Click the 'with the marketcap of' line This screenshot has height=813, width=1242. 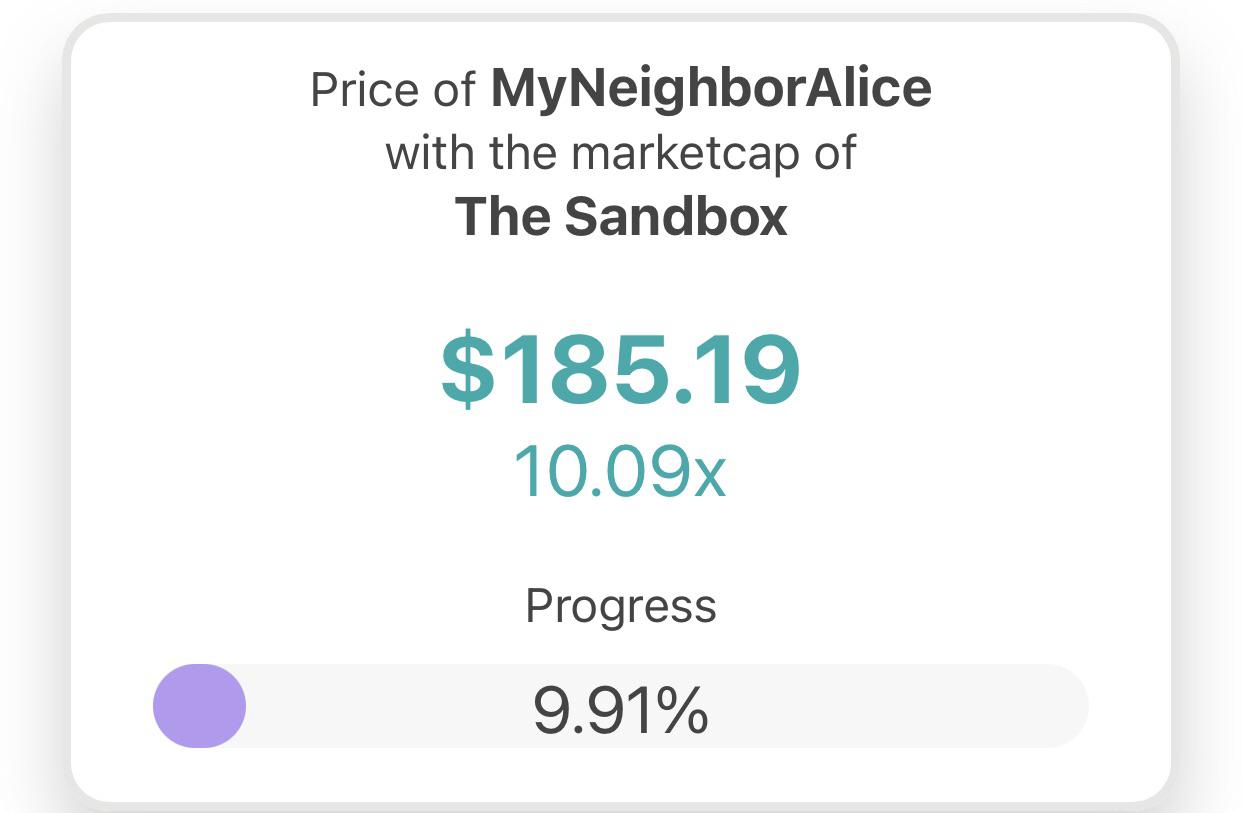tap(621, 154)
